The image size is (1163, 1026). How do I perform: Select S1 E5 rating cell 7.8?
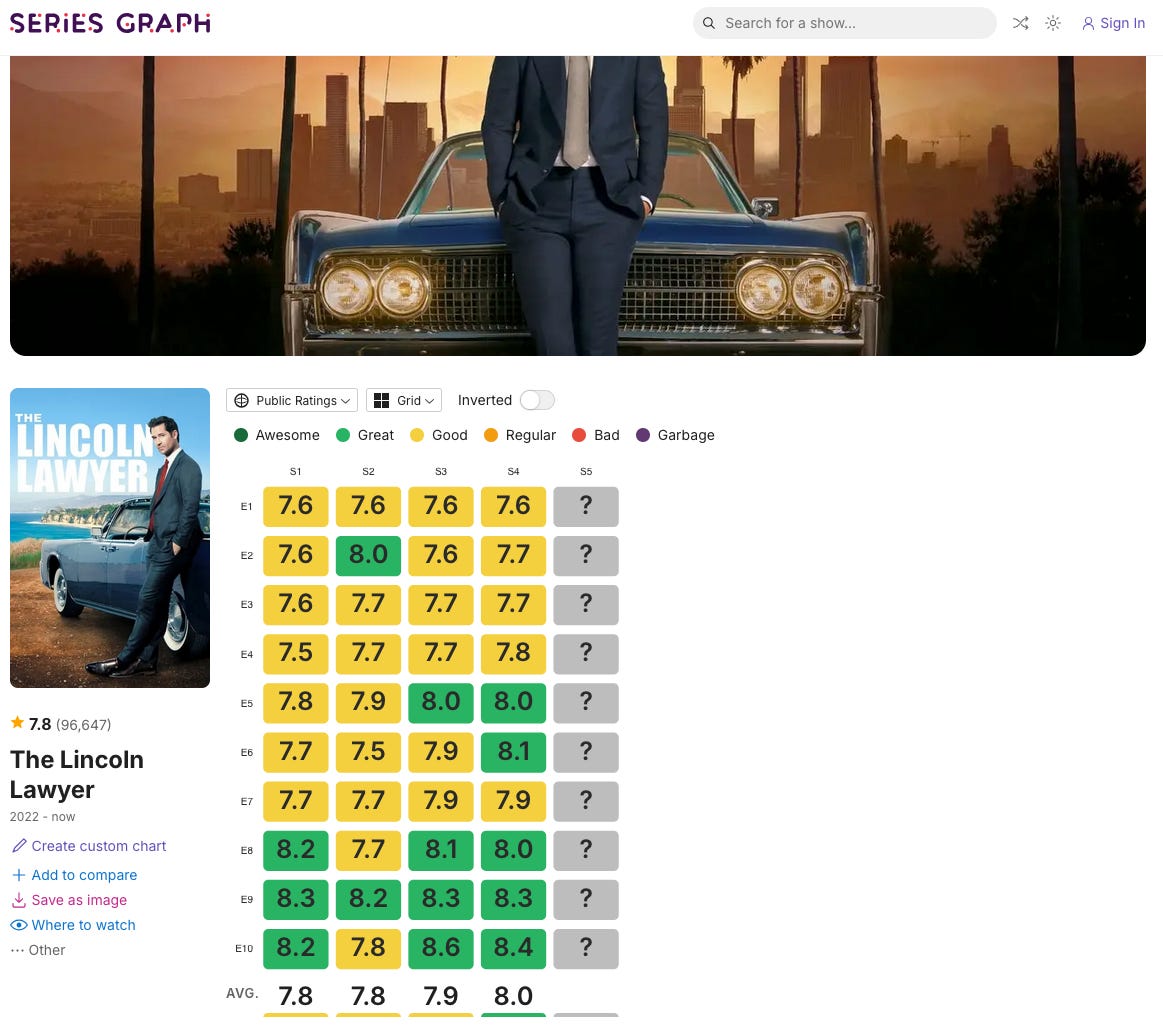point(295,703)
